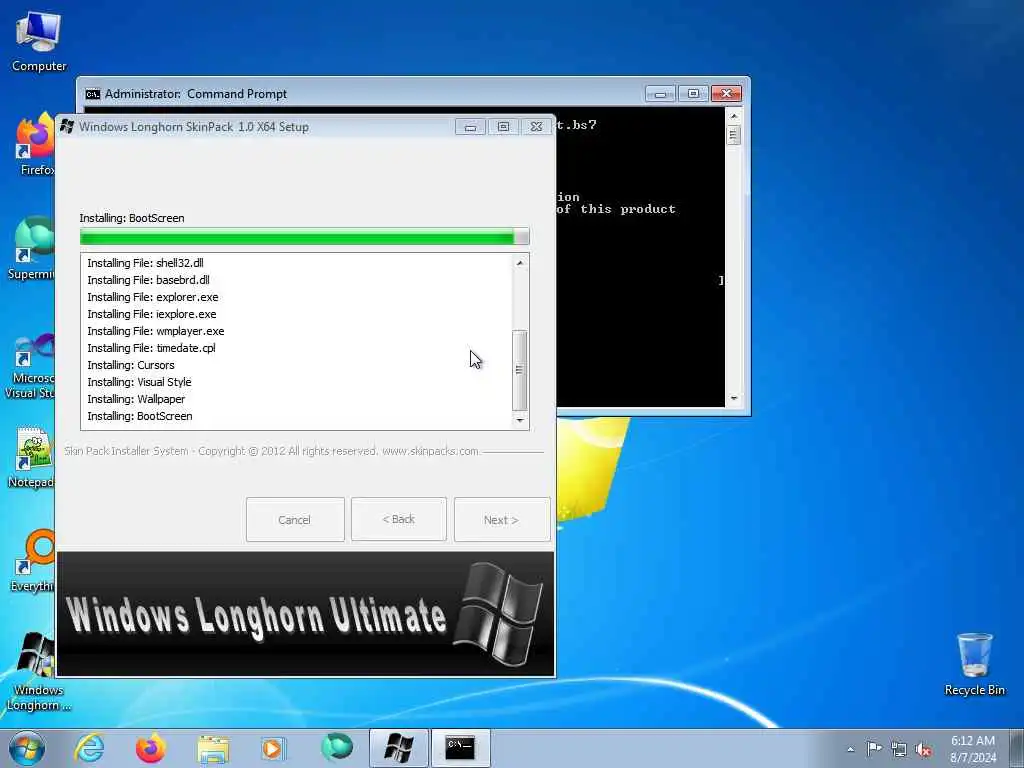Image resolution: width=1024 pixels, height=768 pixels.
Task: Select 'Installing: BootScreen' line in log list
Action: [140, 416]
